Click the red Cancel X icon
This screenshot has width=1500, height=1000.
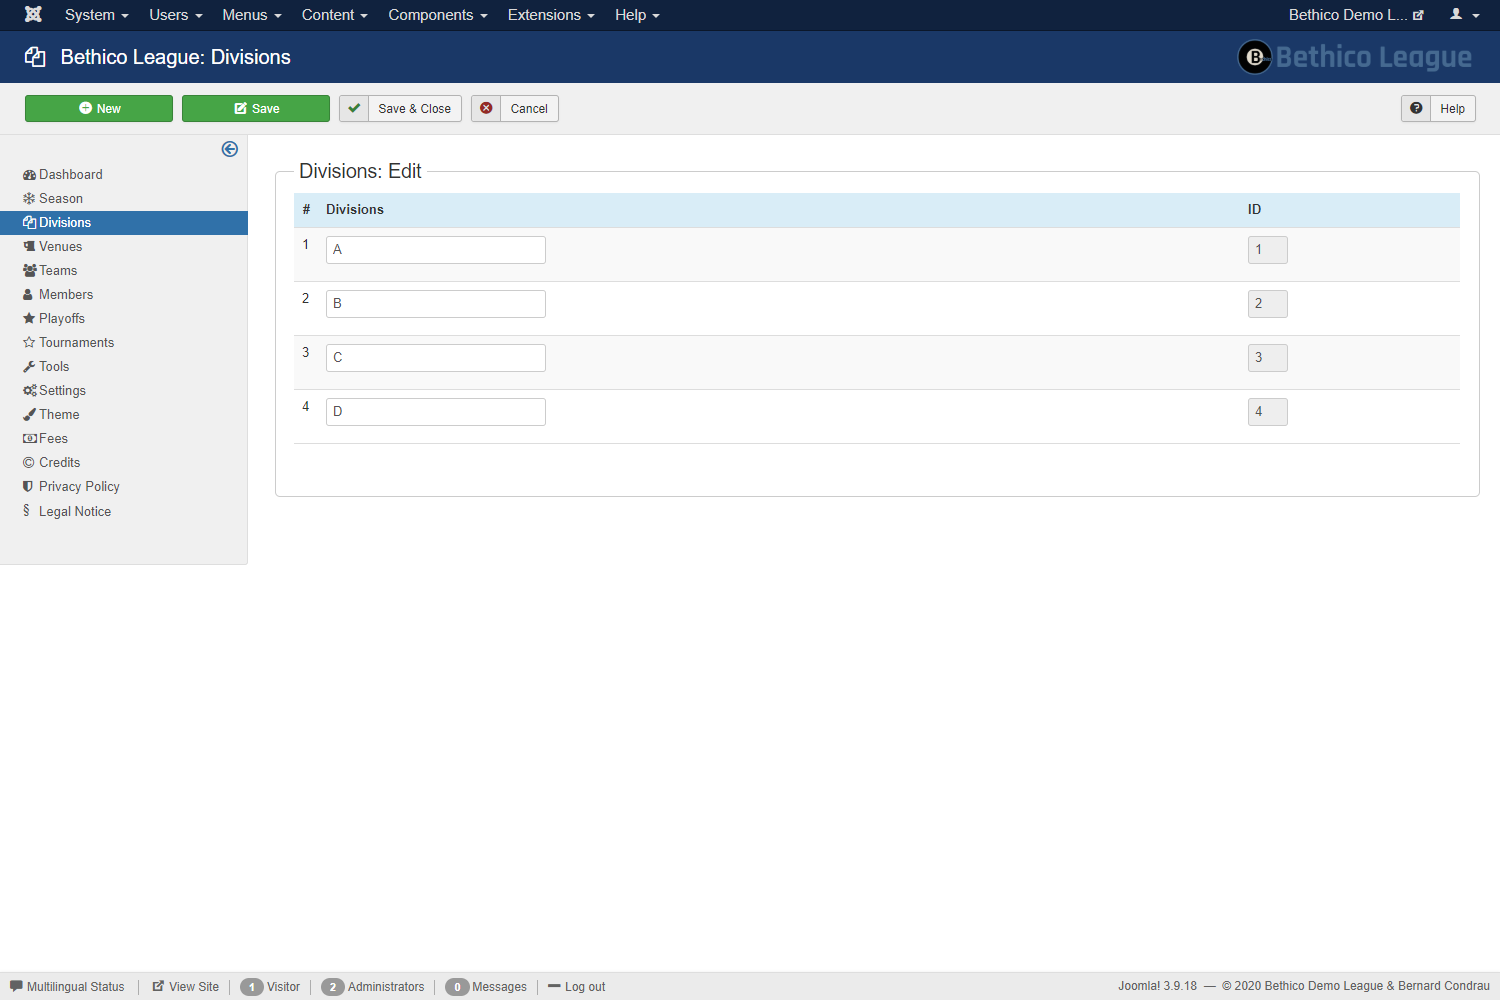pos(486,109)
